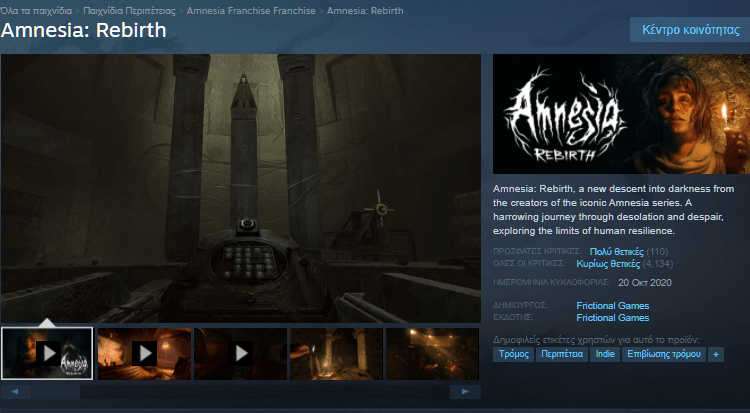Open the Amnesia Rebirth header capsule image
The image size is (750, 413).
point(621,114)
